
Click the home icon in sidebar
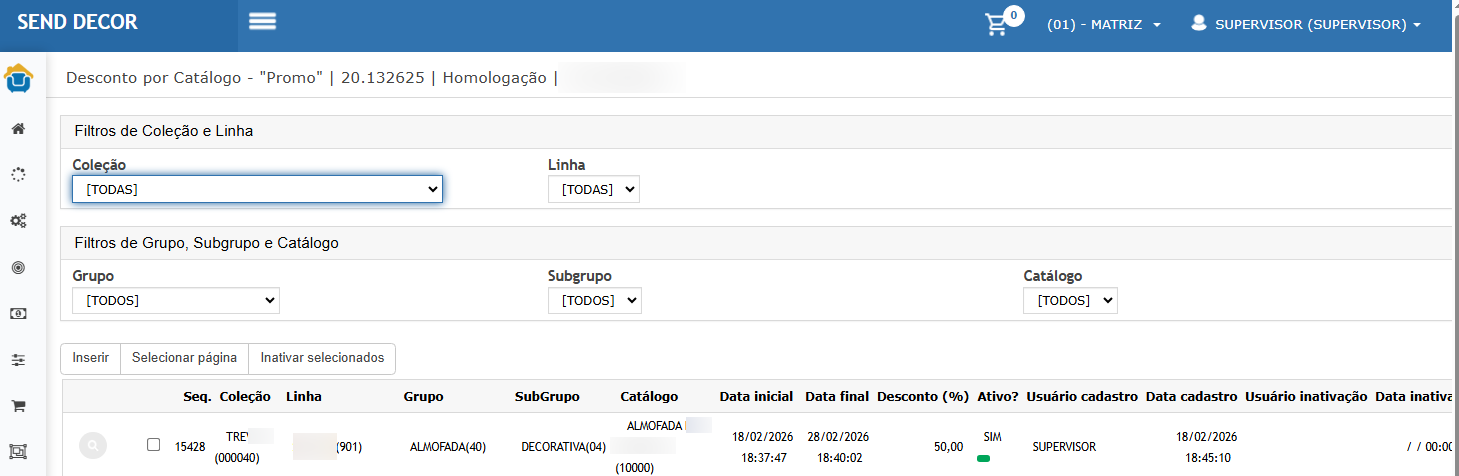18,129
